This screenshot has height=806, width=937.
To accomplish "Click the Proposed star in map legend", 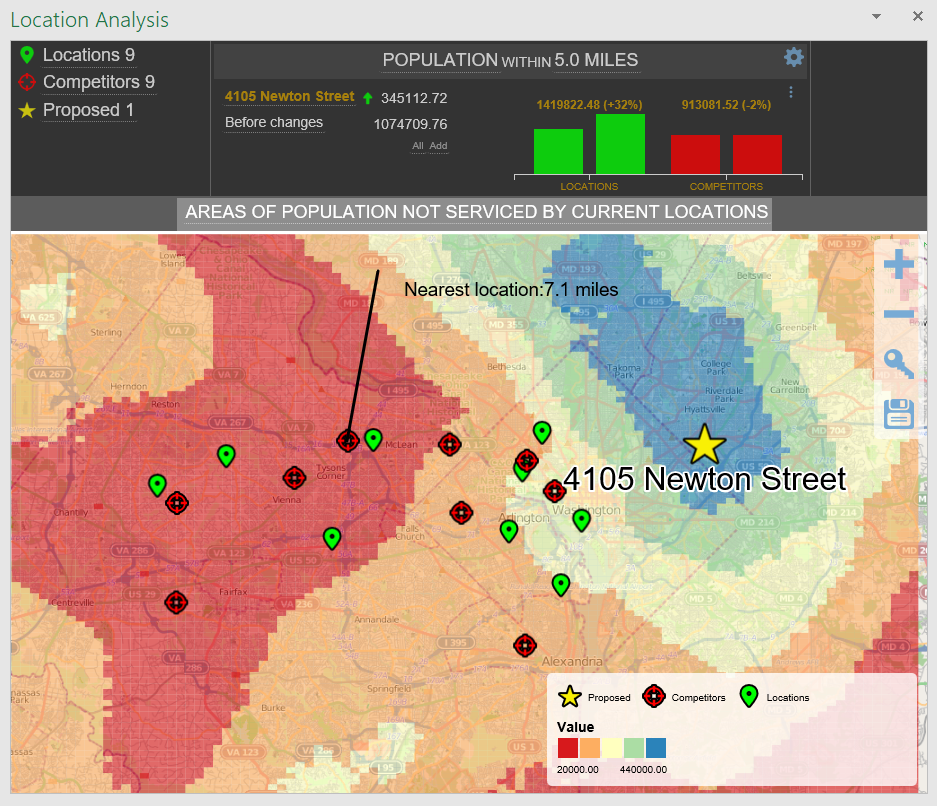I will [569, 697].
